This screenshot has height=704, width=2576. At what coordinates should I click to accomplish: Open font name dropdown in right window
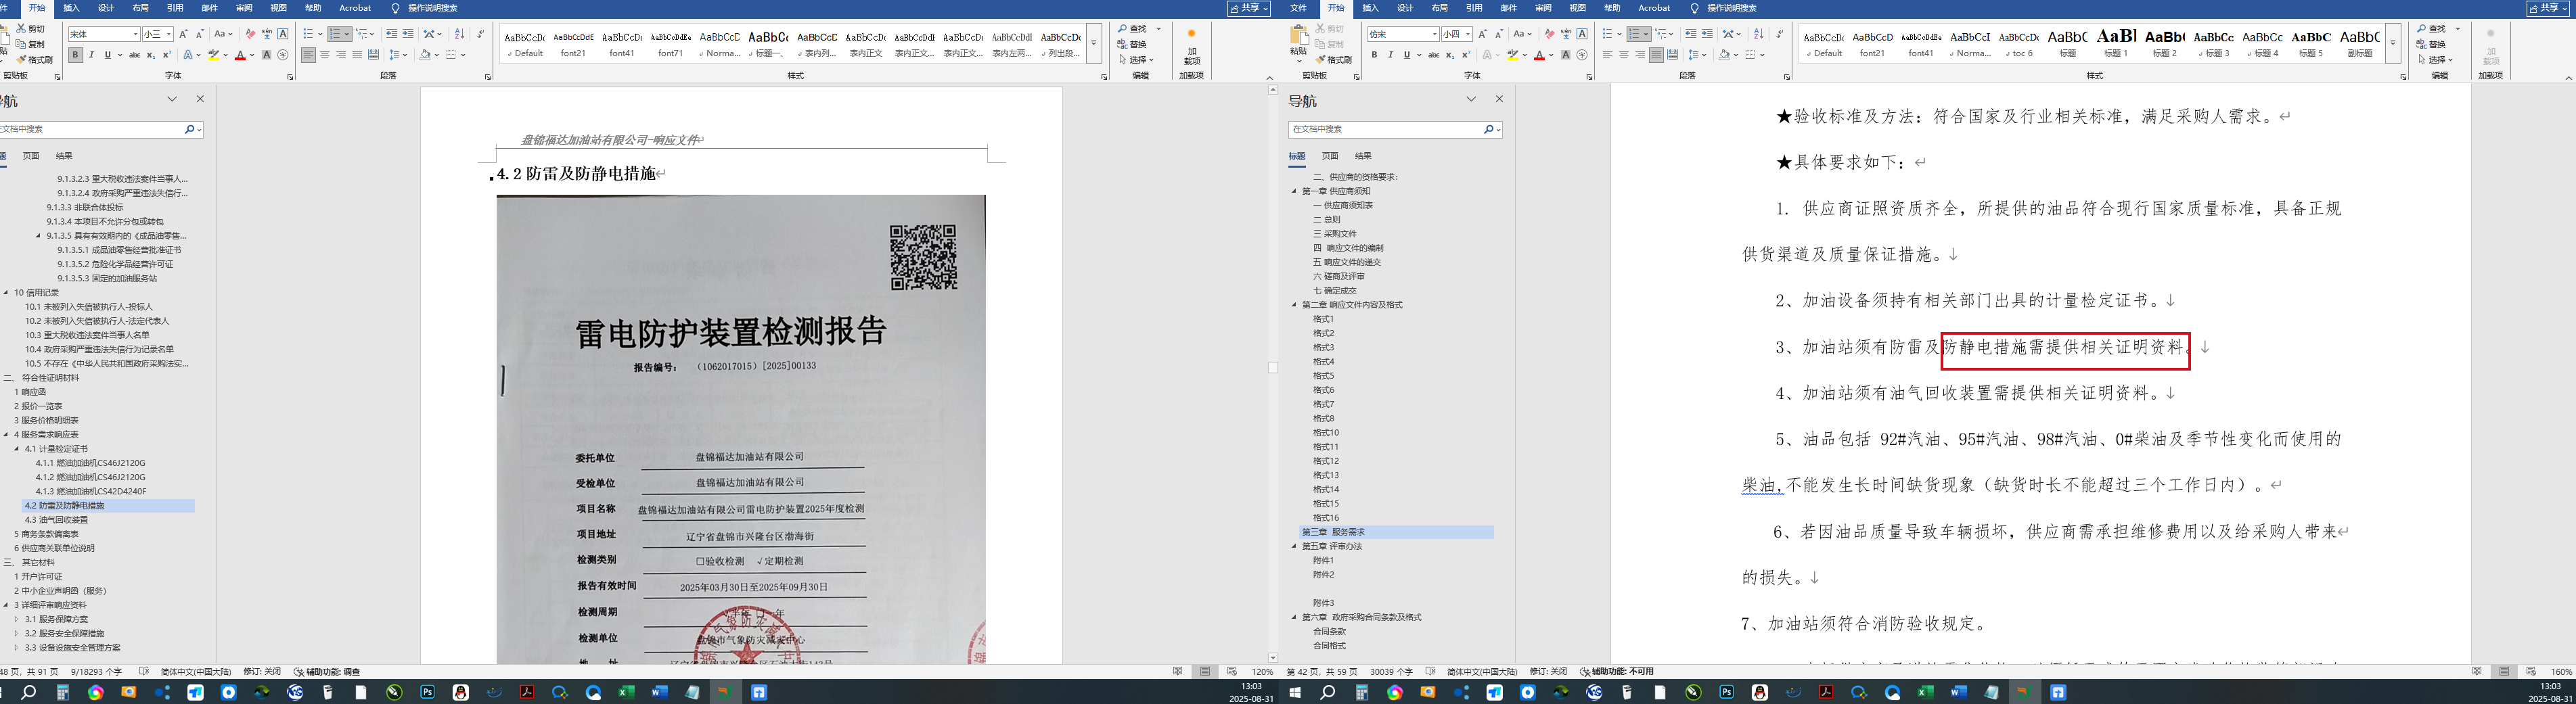coord(1434,34)
